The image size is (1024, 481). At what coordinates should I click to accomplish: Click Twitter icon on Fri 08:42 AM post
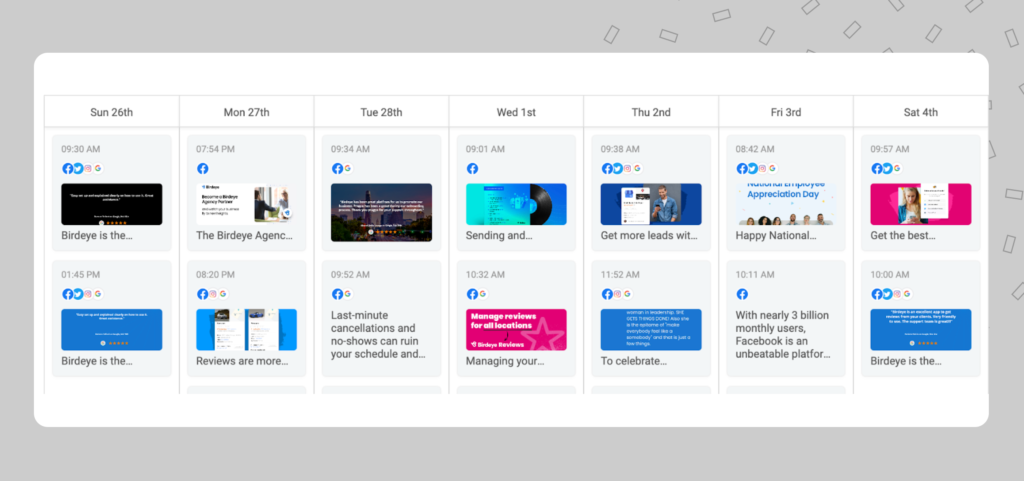tap(752, 168)
